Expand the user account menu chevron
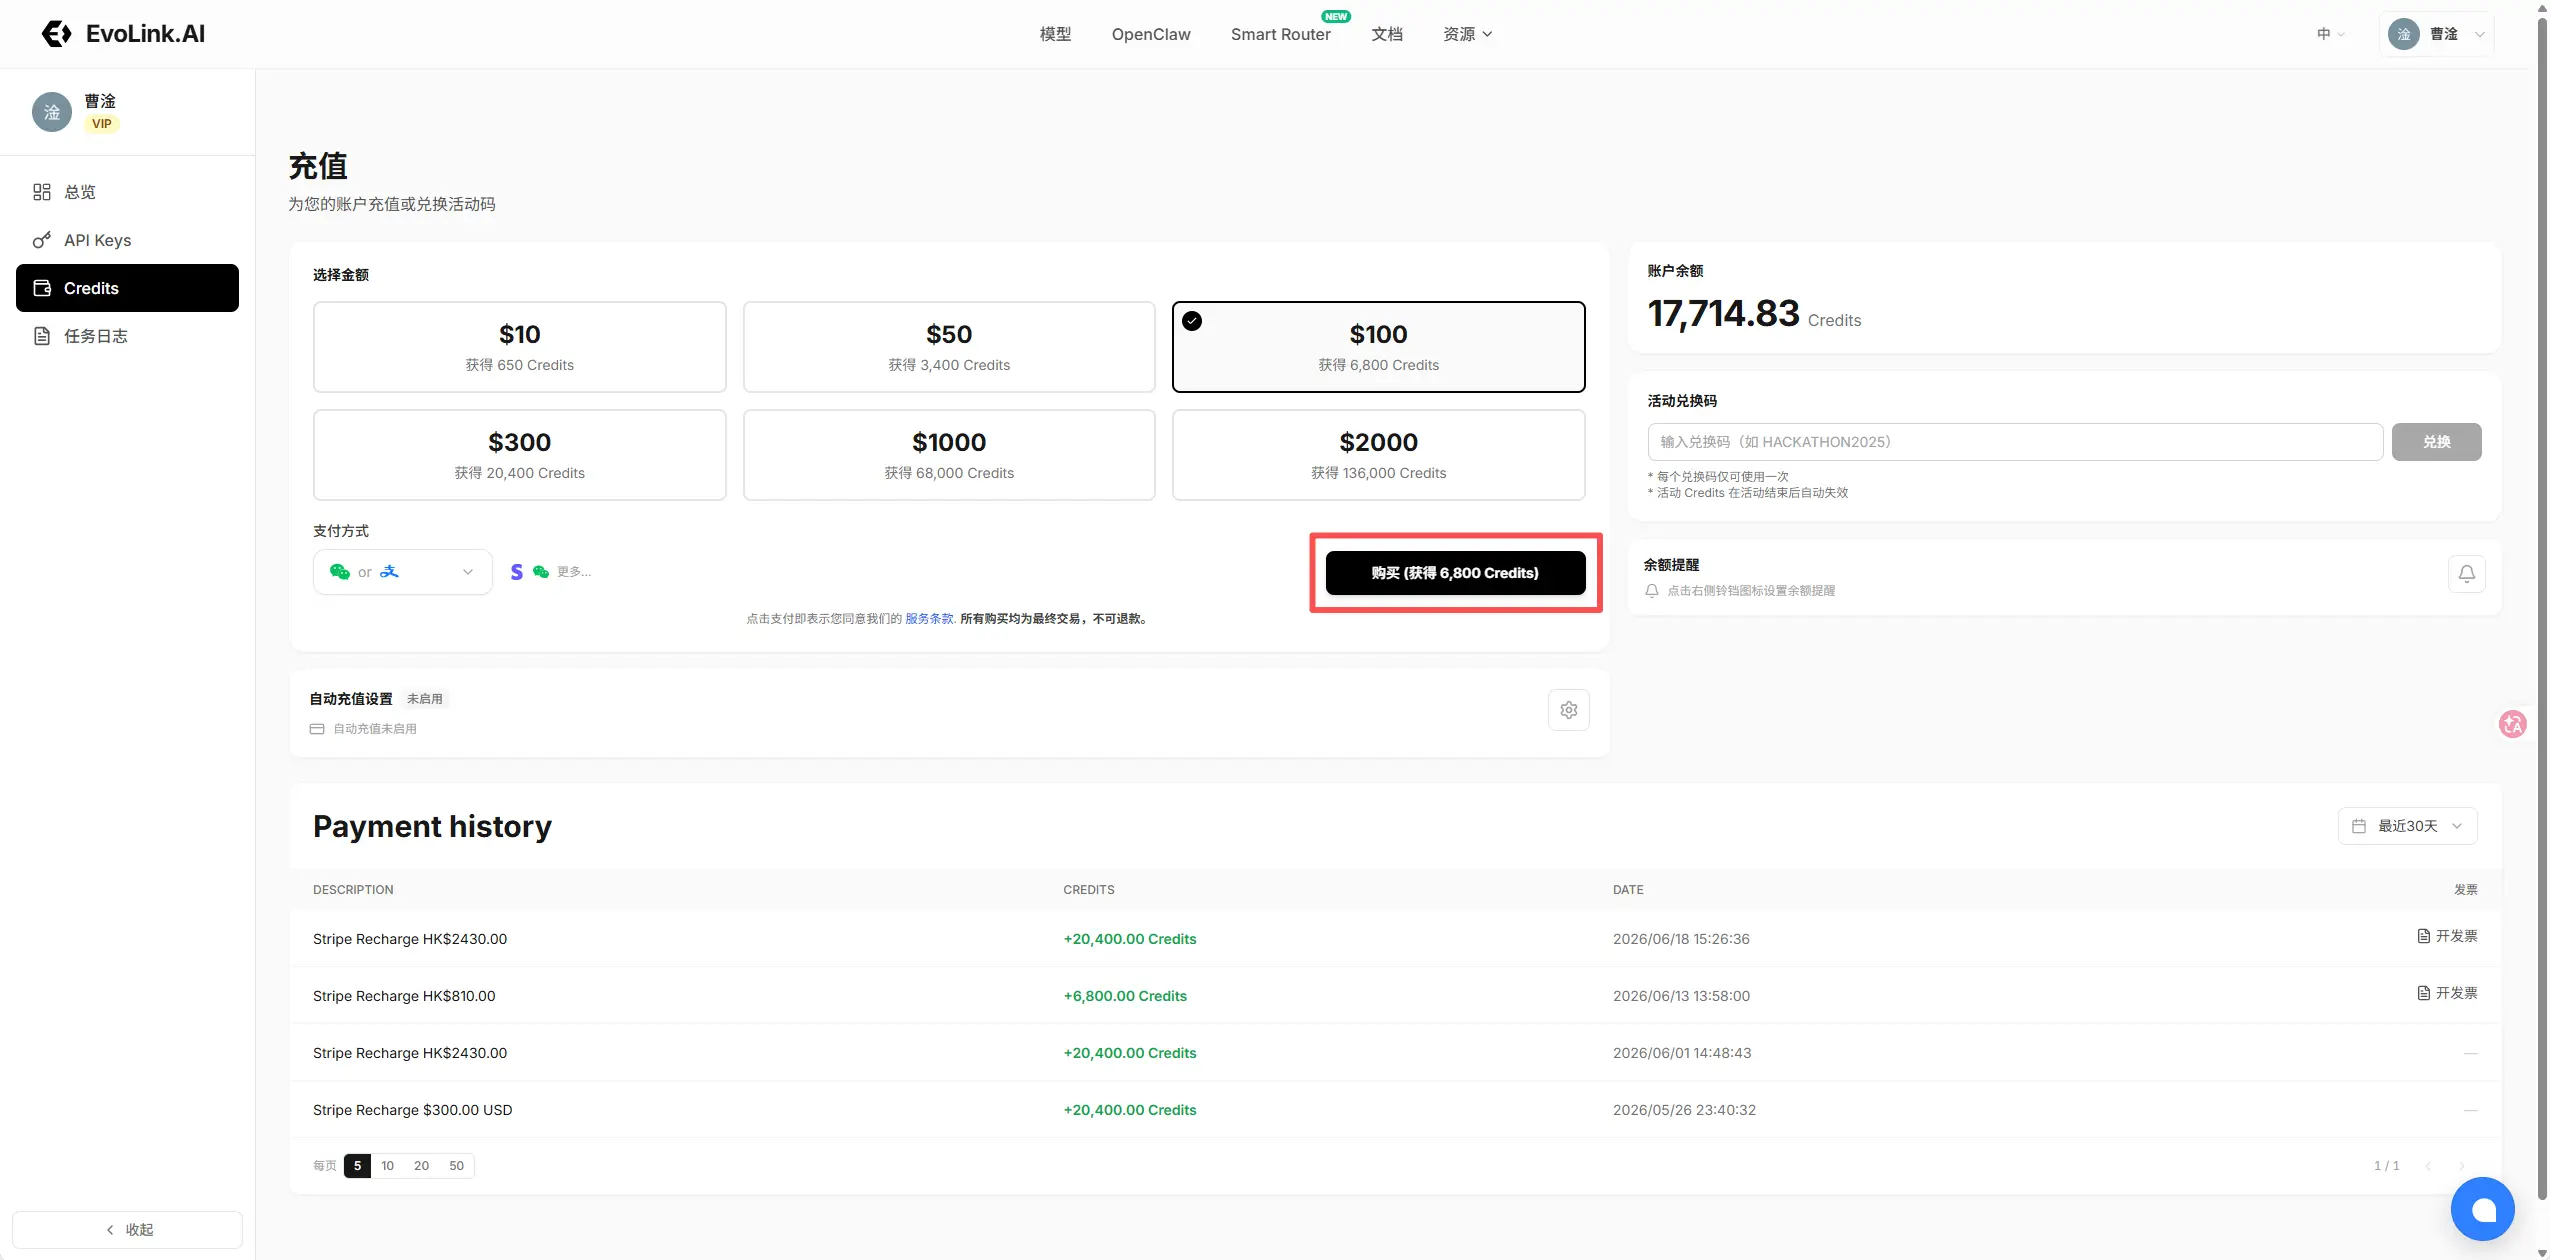The width and height of the screenshot is (2550, 1260). [2480, 34]
